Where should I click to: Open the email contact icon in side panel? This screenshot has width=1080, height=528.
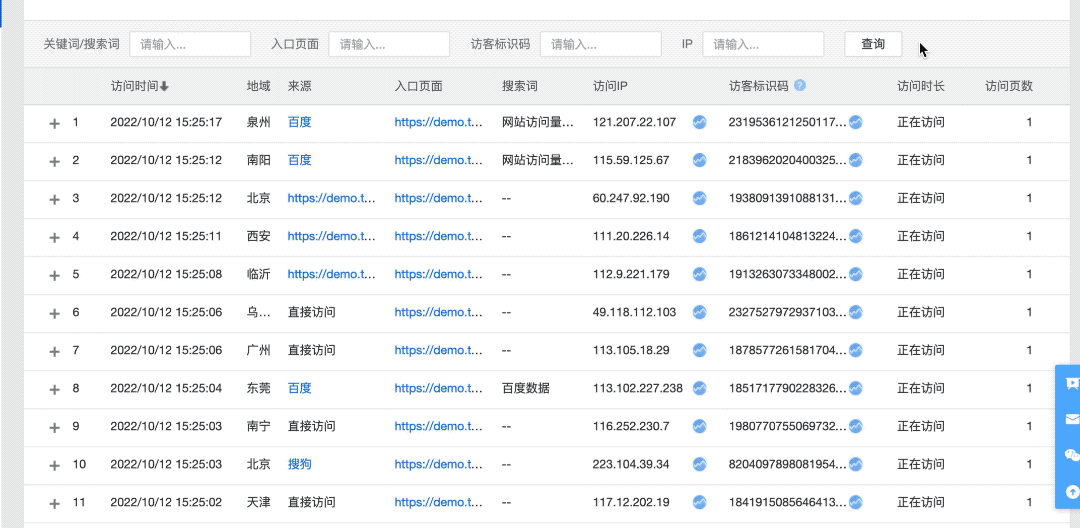pyautogui.click(x=1072, y=419)
